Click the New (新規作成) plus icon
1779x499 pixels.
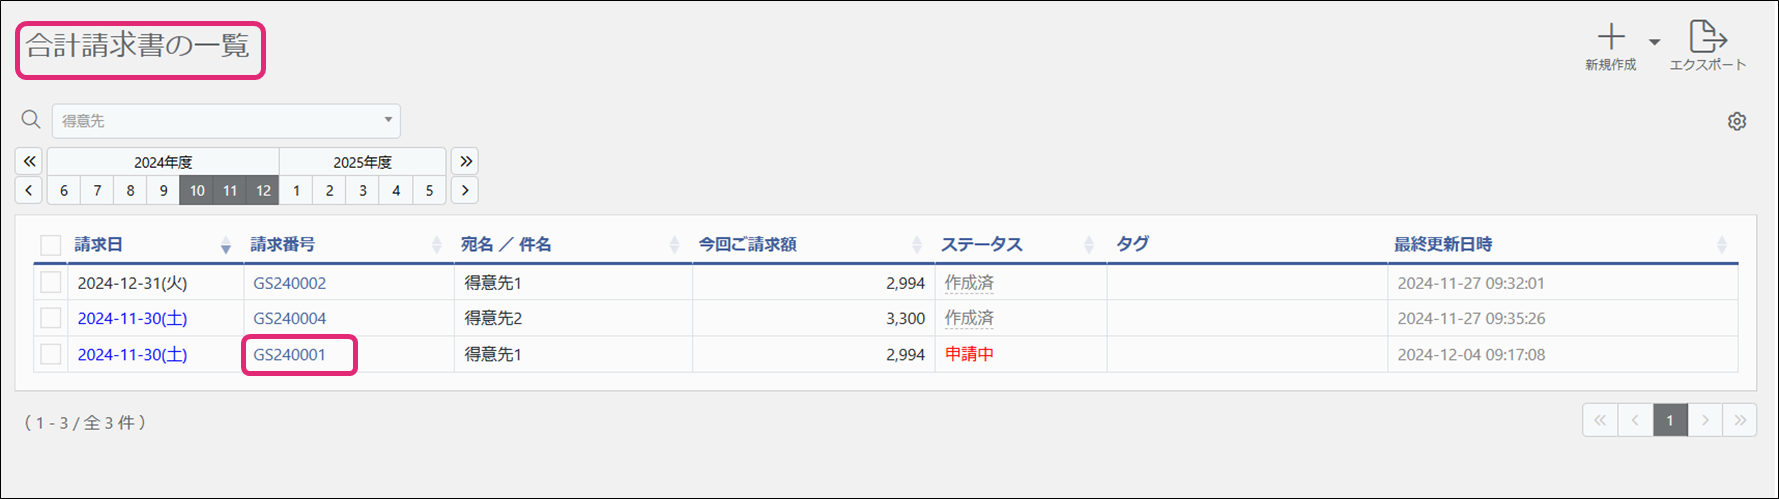[x=1610, y=38]
